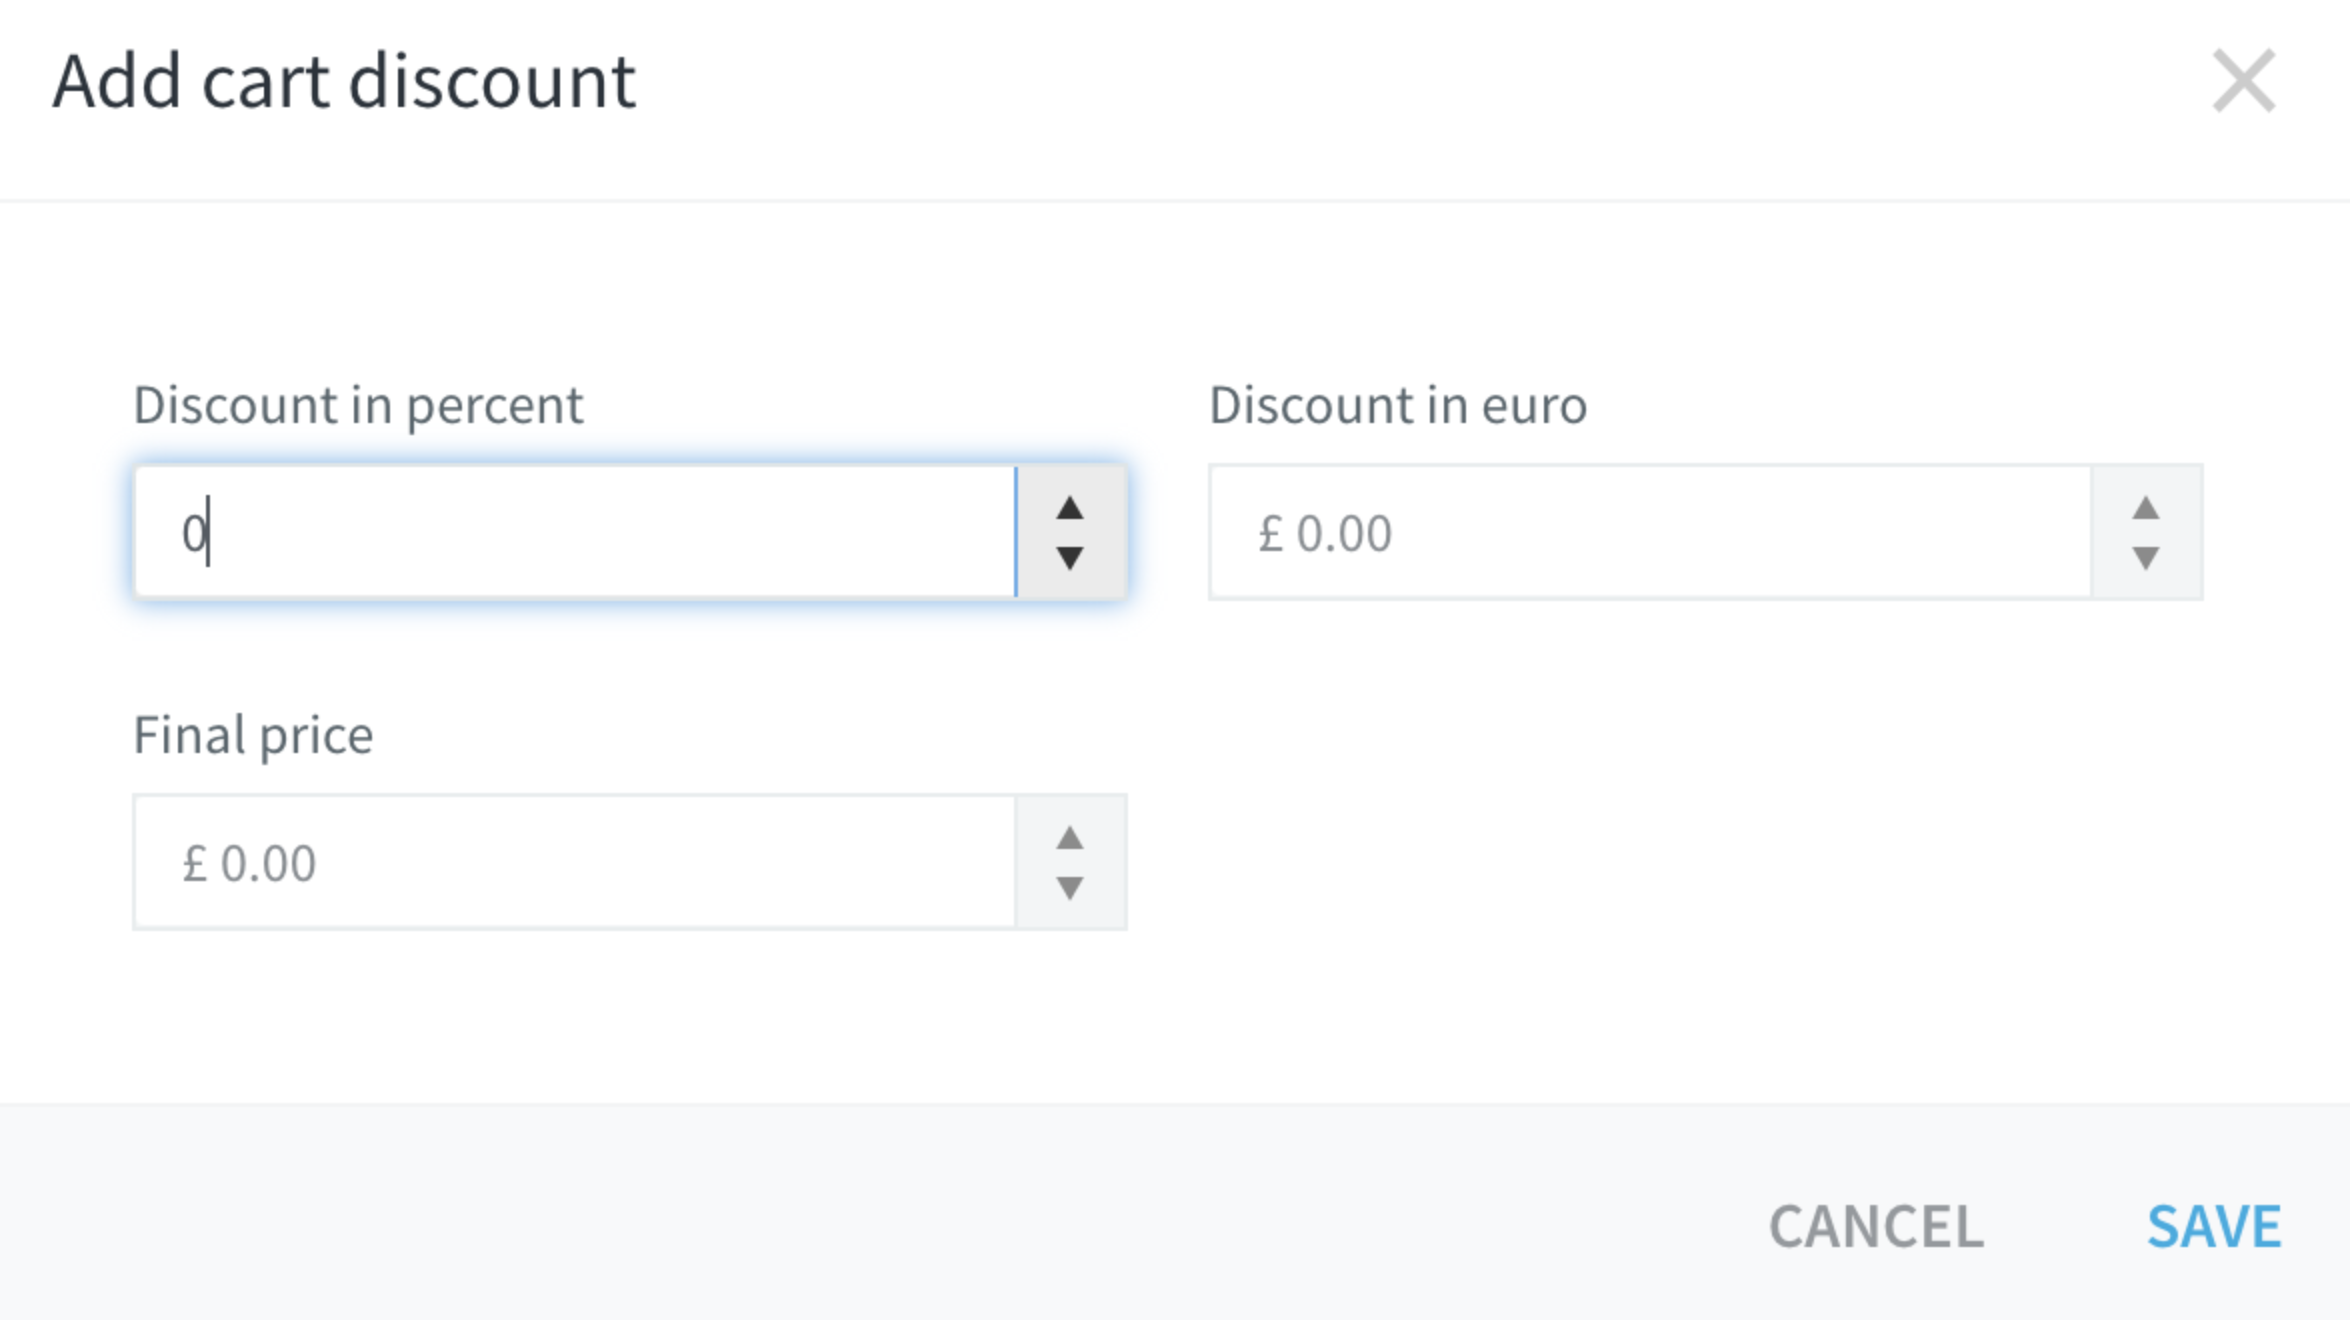
Task: Select the Final price input box
Action: [575, 862]
